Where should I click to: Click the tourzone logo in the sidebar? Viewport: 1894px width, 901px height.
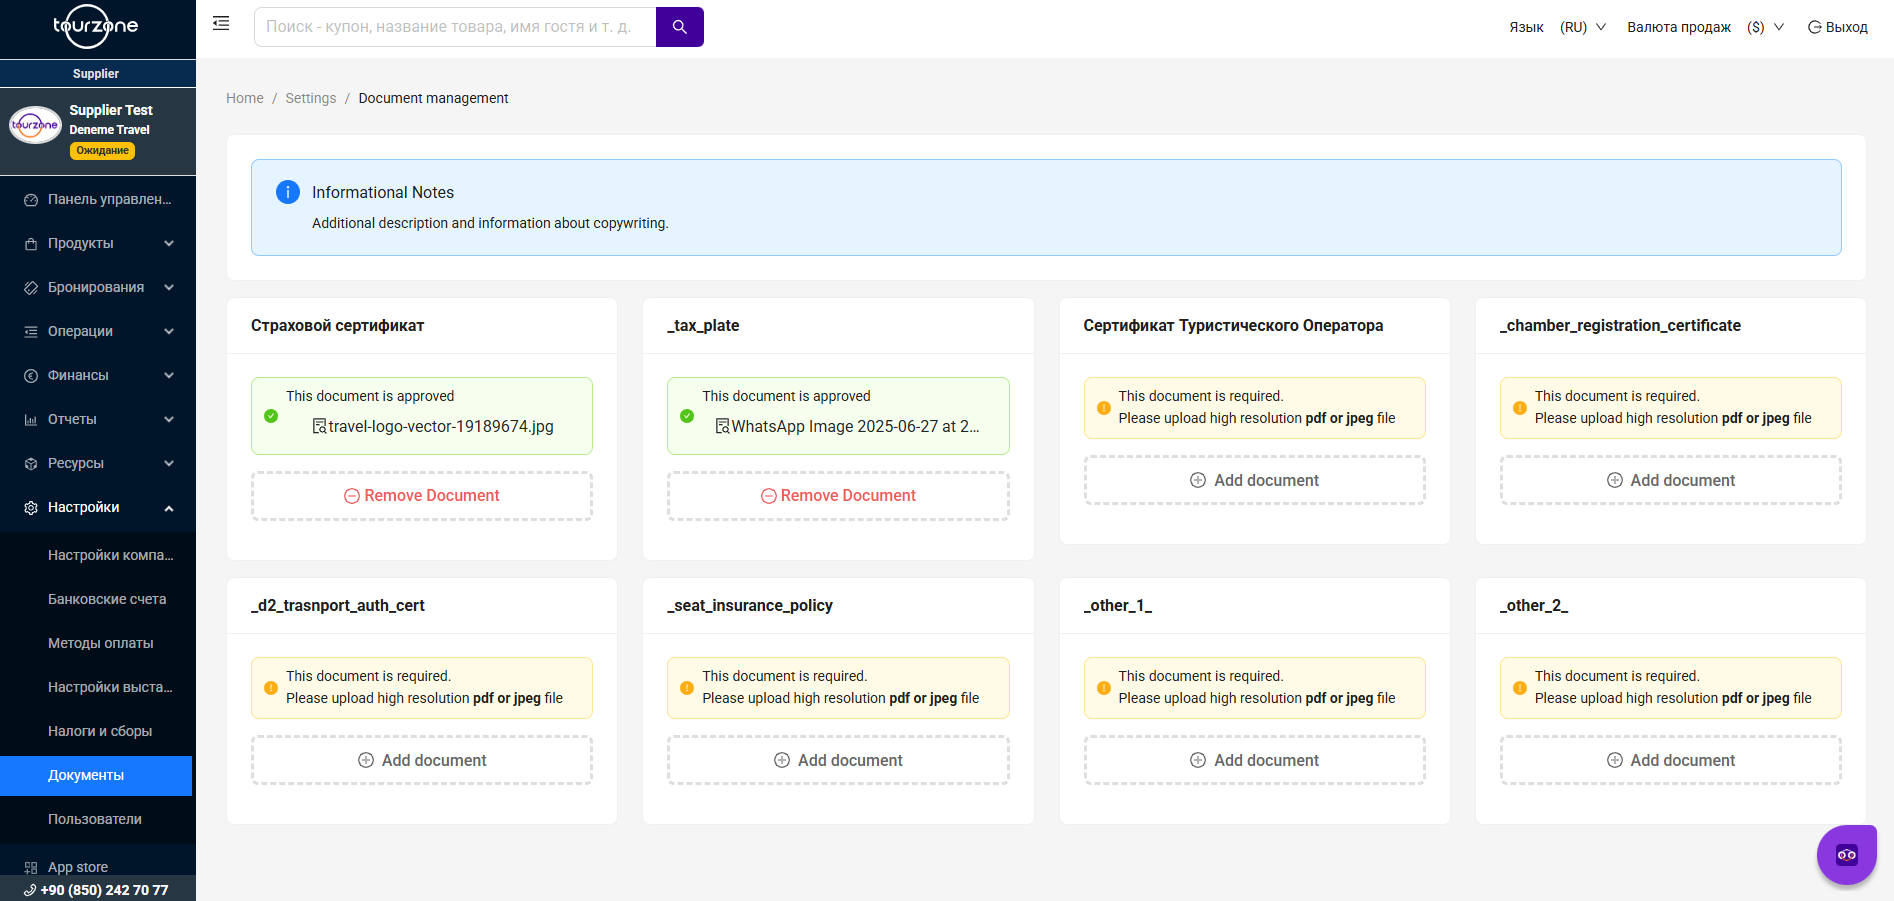click(96, 27)
